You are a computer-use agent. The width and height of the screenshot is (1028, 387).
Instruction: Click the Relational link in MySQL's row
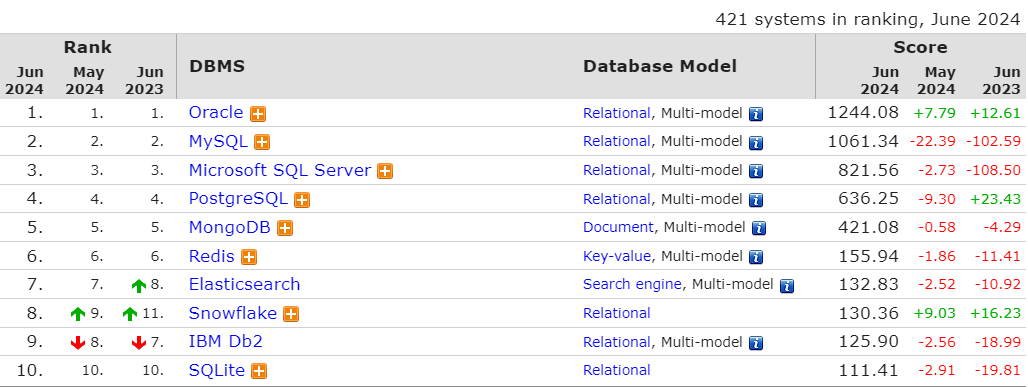coord(617,141)
